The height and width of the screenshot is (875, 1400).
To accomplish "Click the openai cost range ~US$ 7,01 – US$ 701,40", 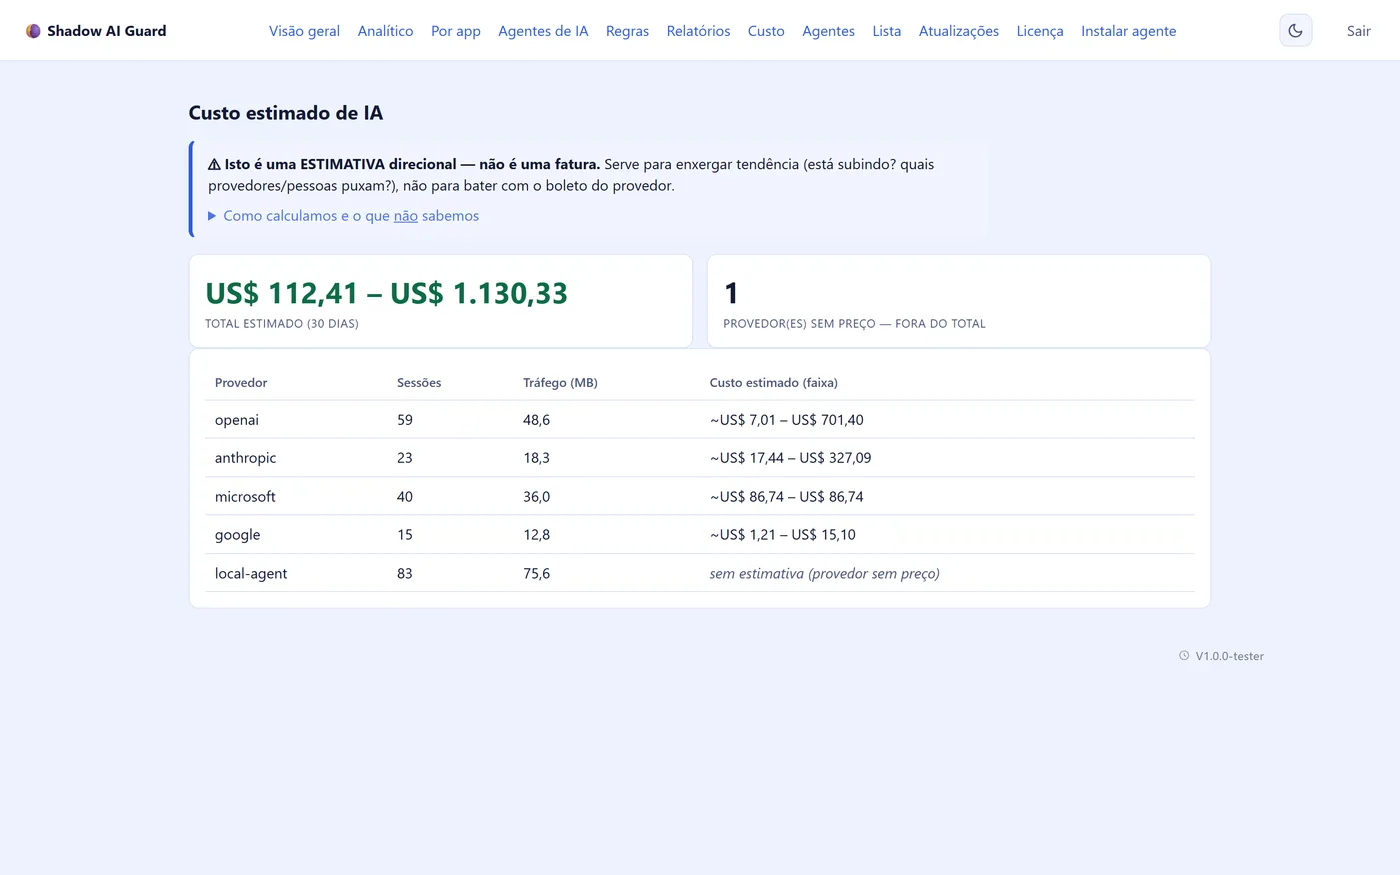I will (x=787, y=420).
